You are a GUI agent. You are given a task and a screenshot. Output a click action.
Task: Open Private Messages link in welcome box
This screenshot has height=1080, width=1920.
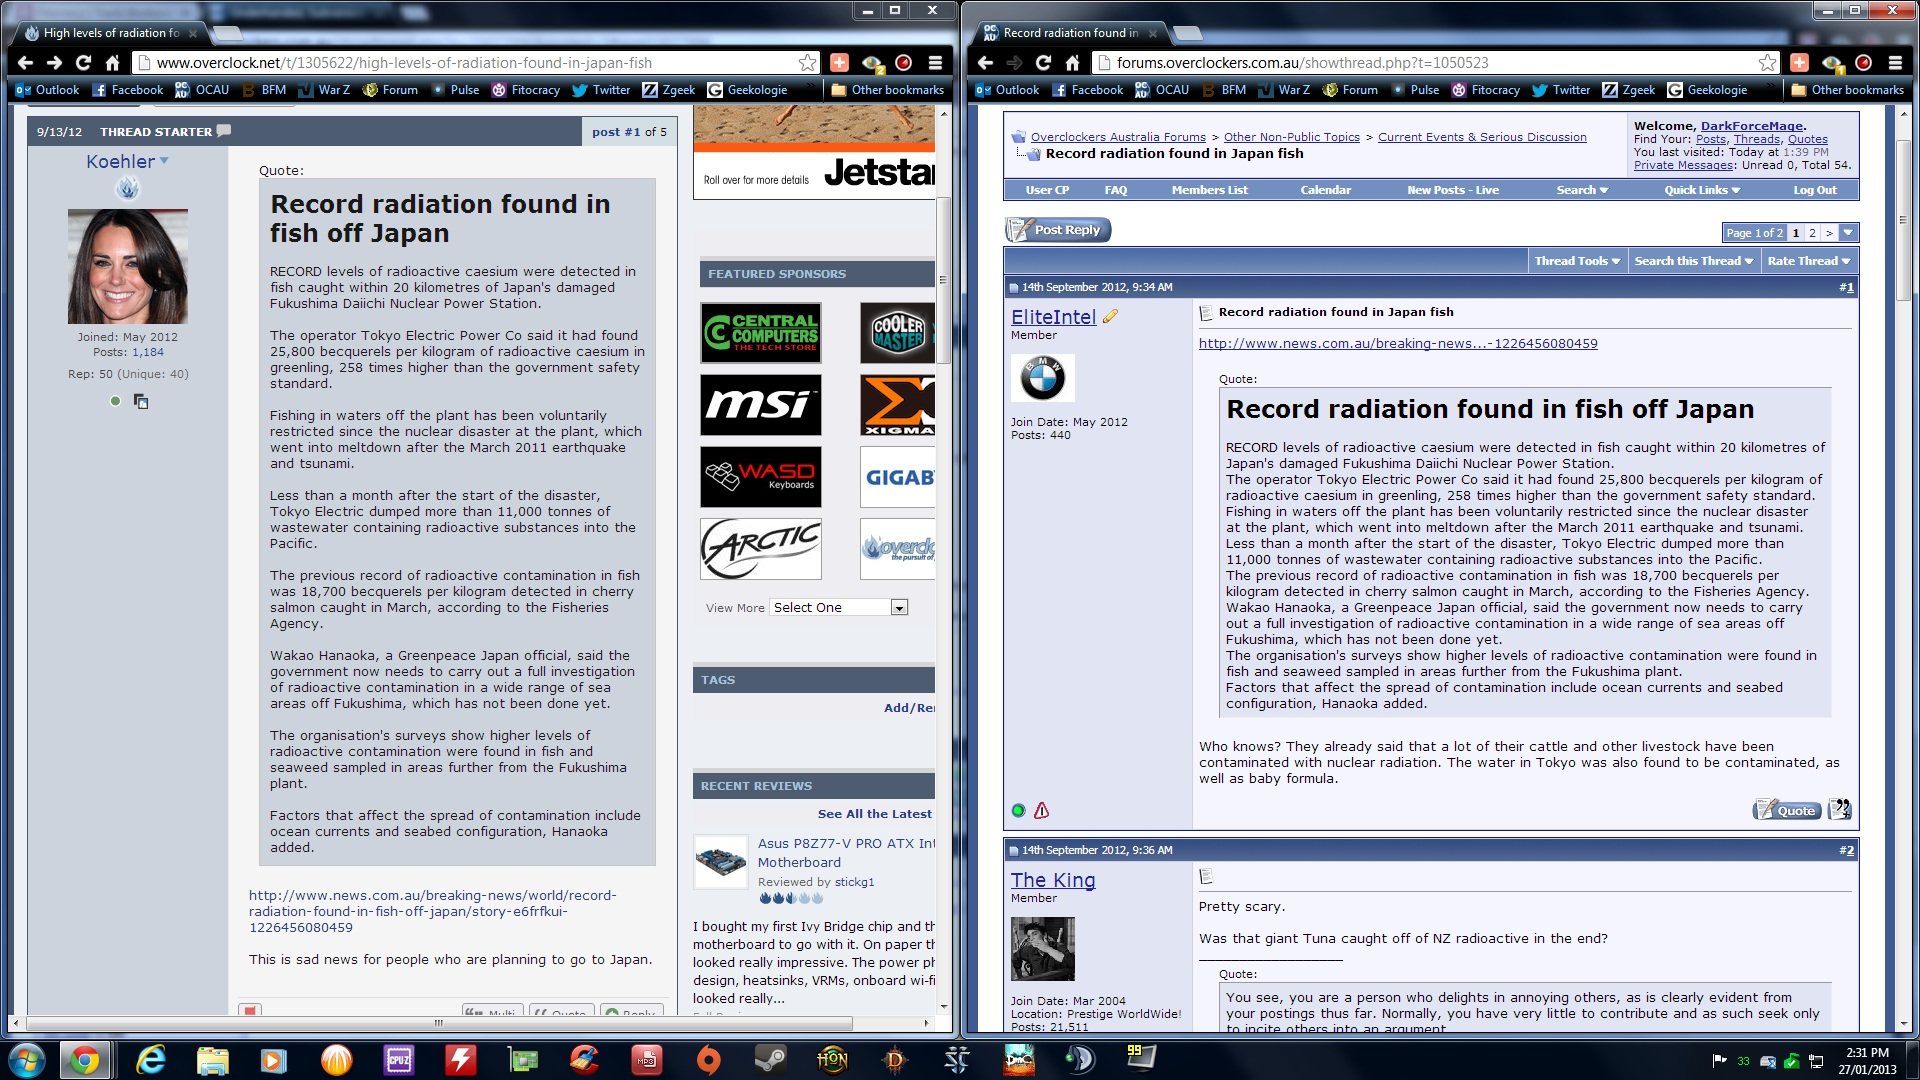tap(1684, 165)
